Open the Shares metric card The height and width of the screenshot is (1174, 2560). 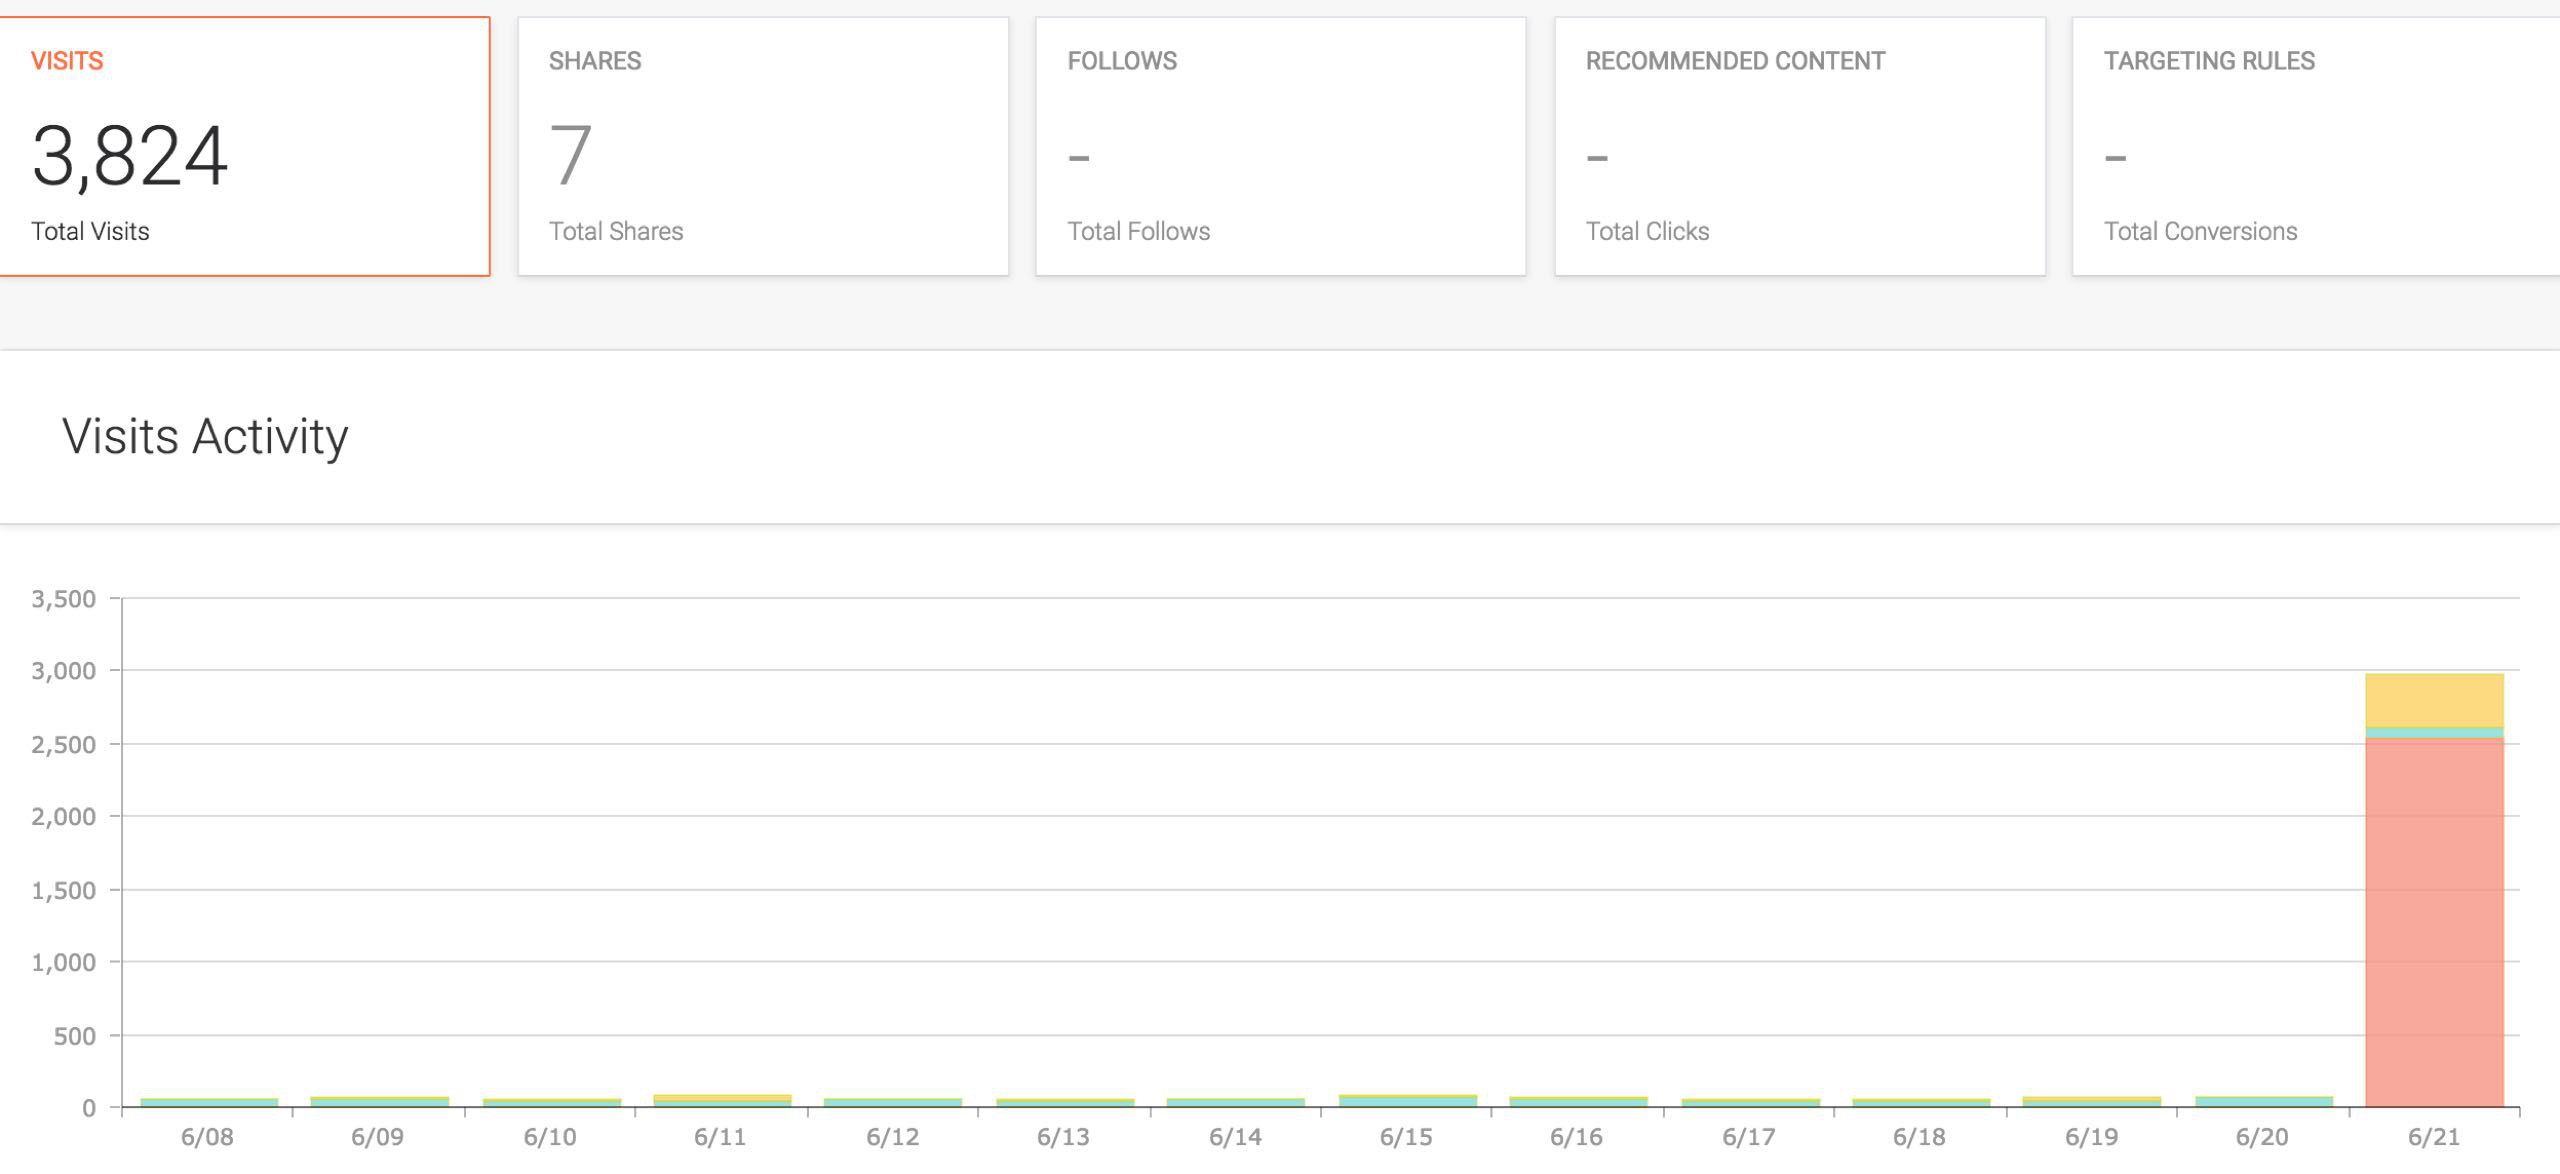(763, 146)
